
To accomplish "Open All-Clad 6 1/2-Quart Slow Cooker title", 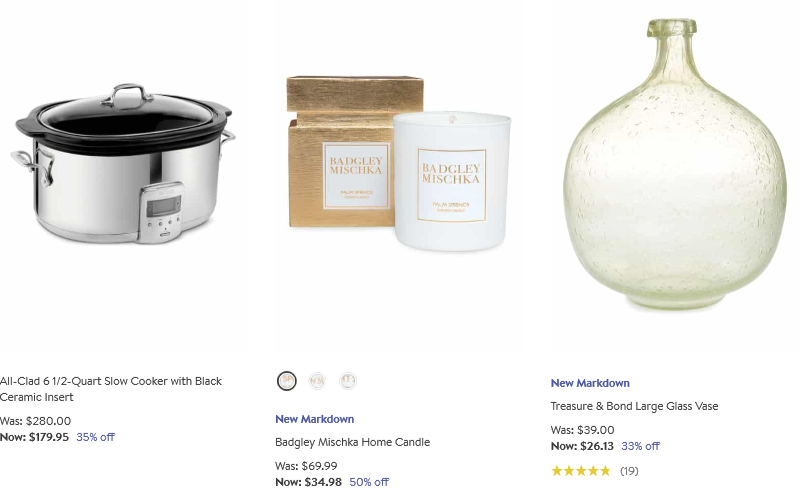I will 111,389.
